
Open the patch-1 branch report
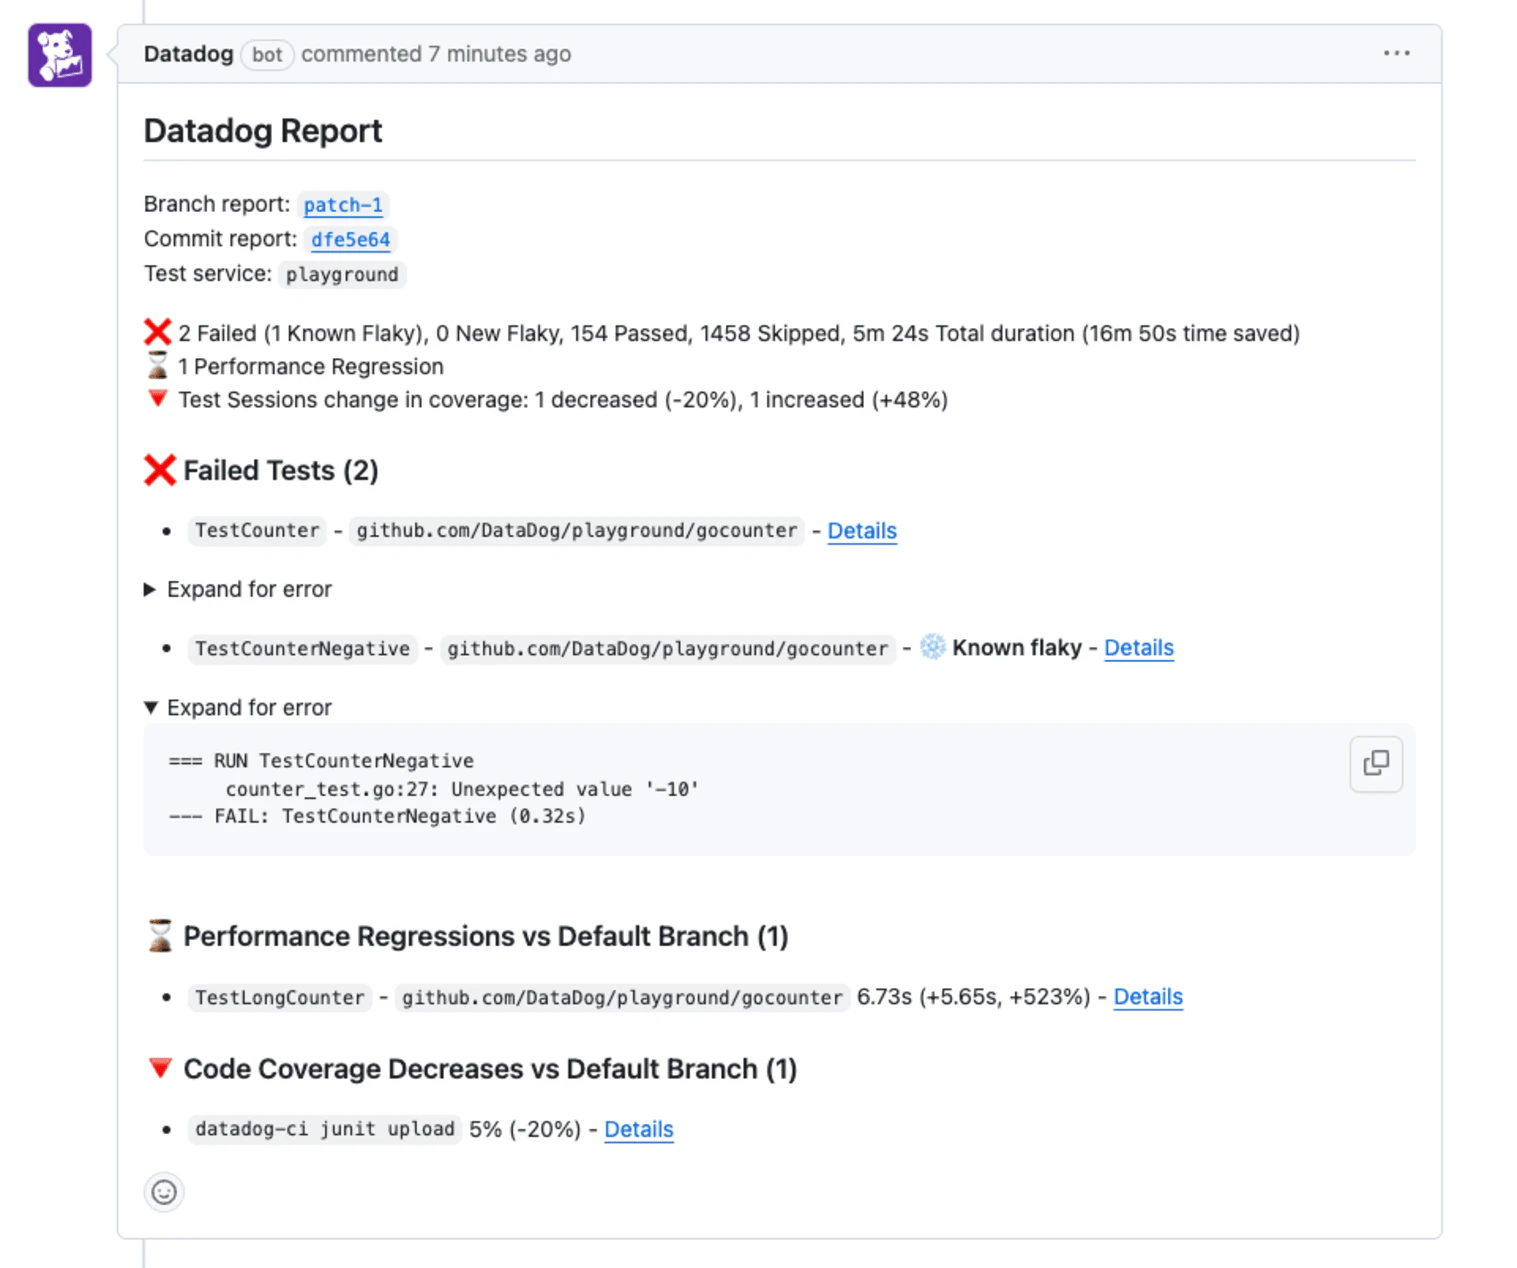click(x=343, y=205)
